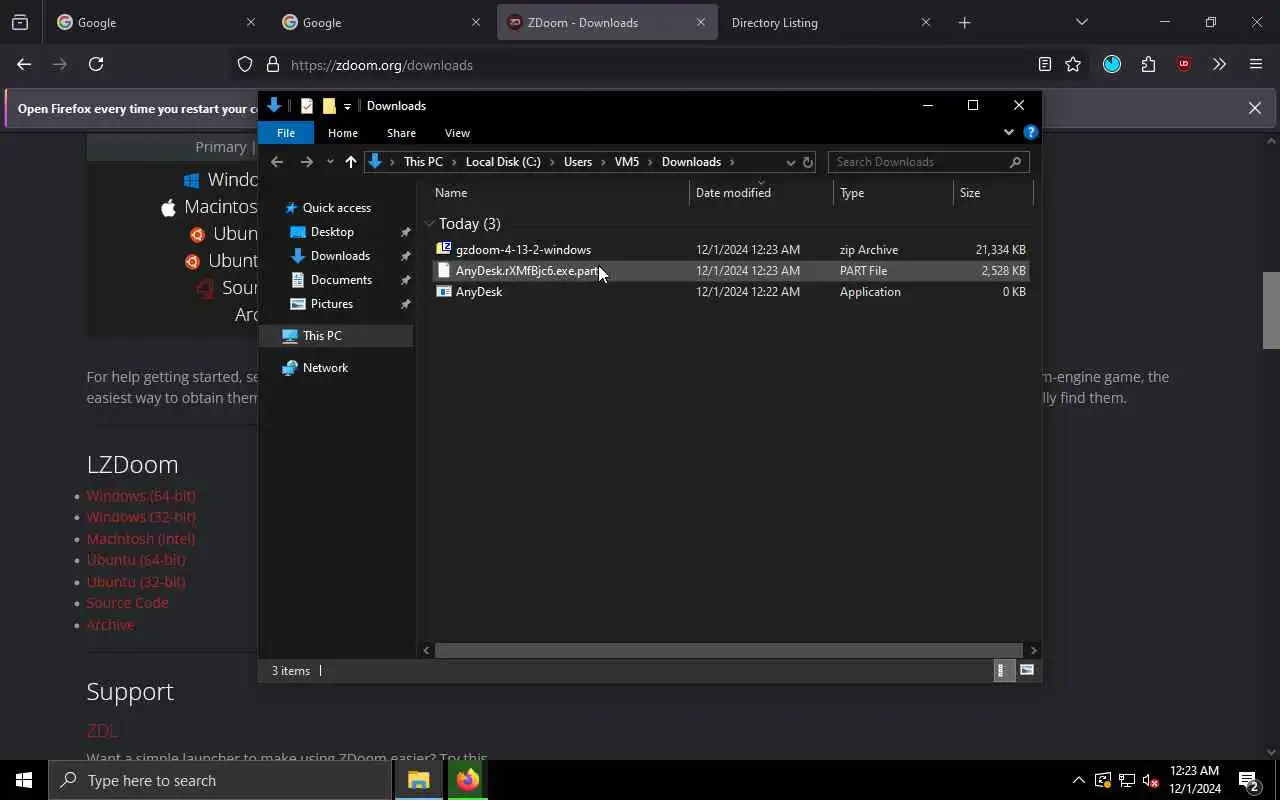Open the Firefox Extensions puzzle icon
This screenshot has width=1280, height=800.
point(1148,64)
